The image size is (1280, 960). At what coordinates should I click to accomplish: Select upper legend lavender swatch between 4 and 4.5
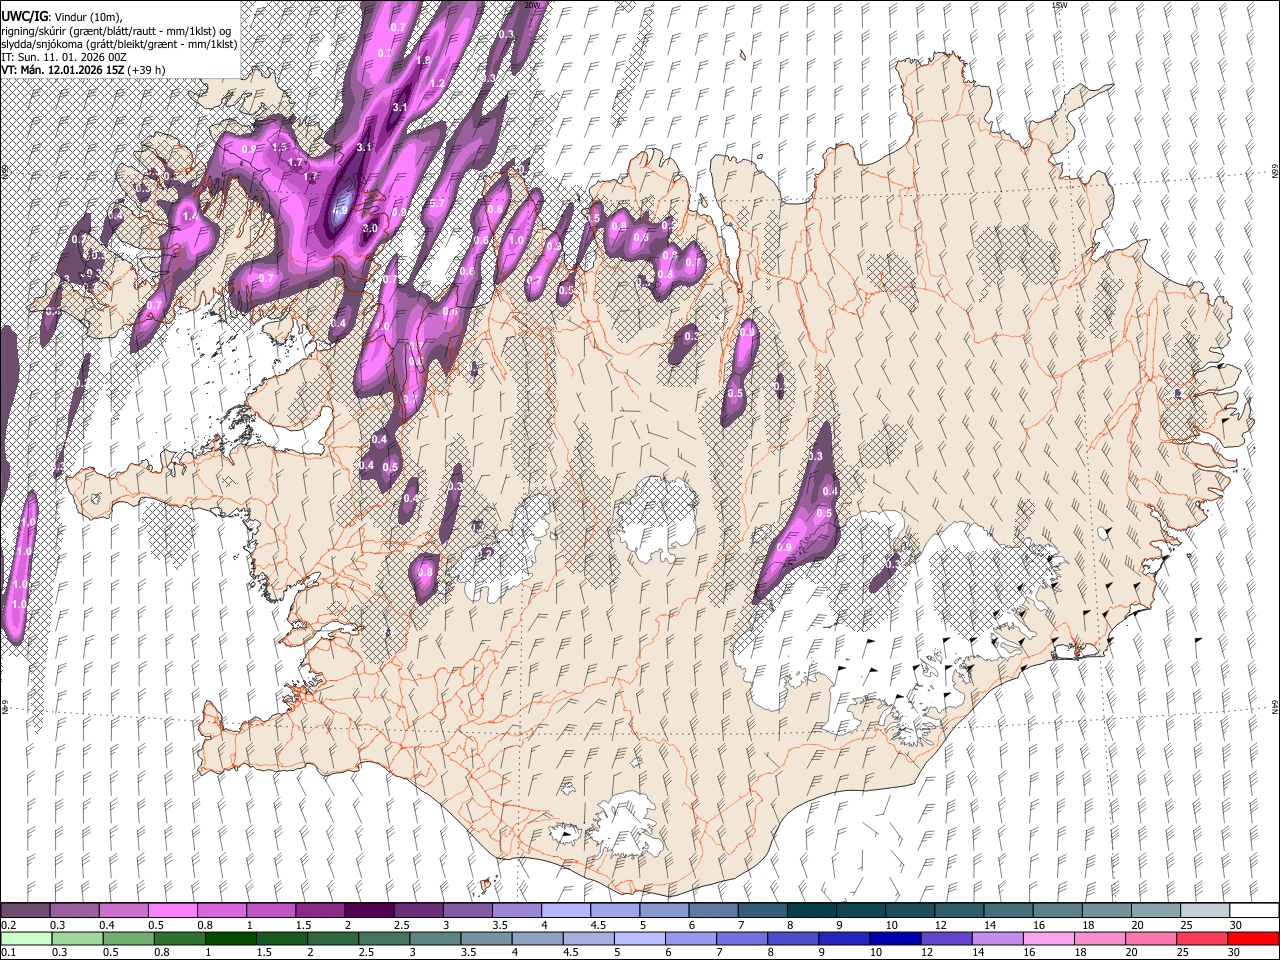(x=566, y=911)
